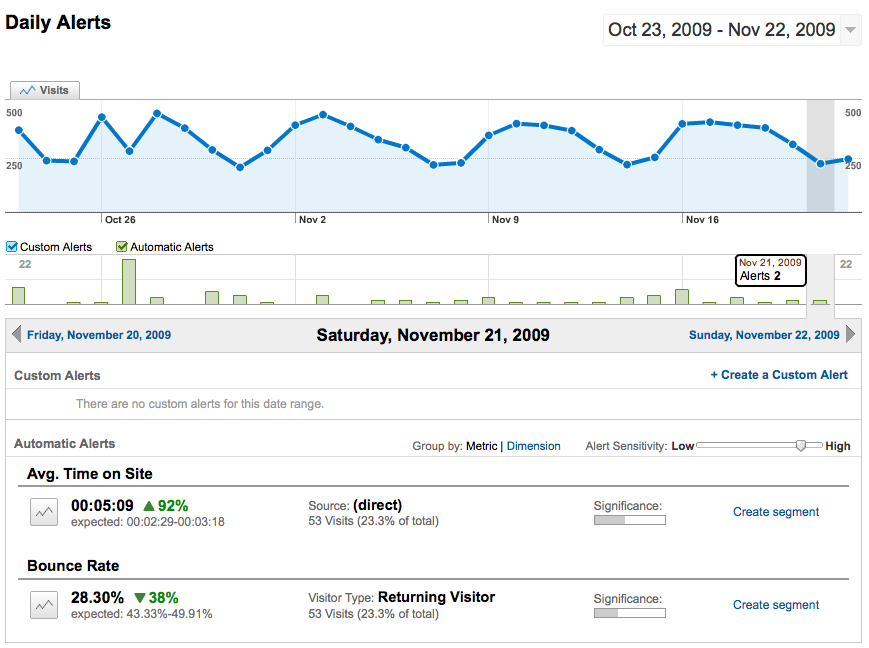This screenshot has width=869, height=648.
Task: Click the Nov 21 alert bar
Action: click(x=820, y=301)
